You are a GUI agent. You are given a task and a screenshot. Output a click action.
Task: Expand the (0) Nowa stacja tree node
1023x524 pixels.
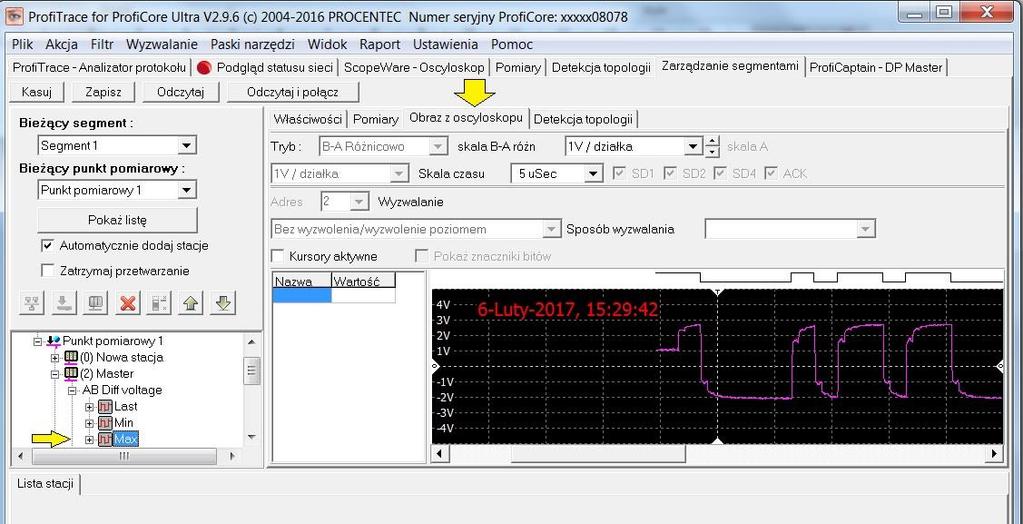coord(55,358)
